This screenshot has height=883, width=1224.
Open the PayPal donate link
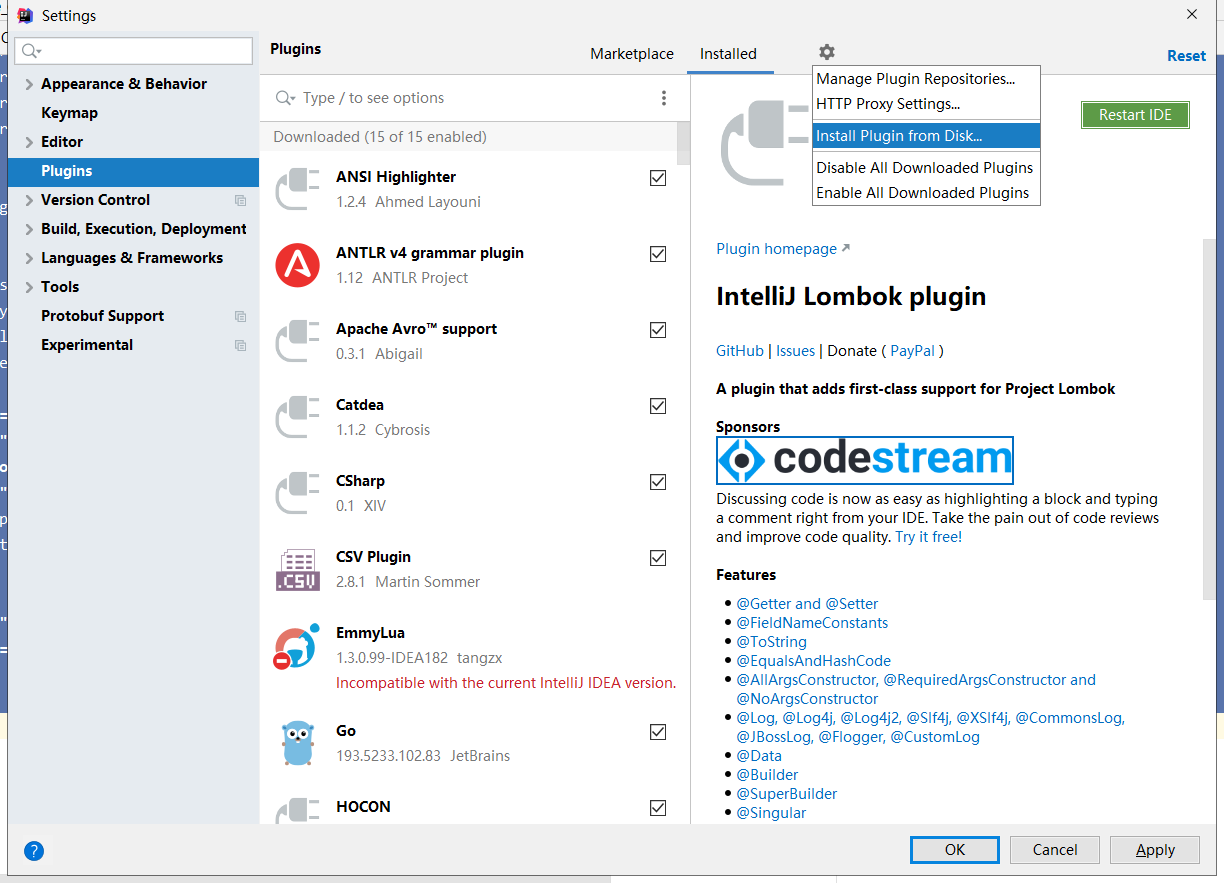(912, 351)
